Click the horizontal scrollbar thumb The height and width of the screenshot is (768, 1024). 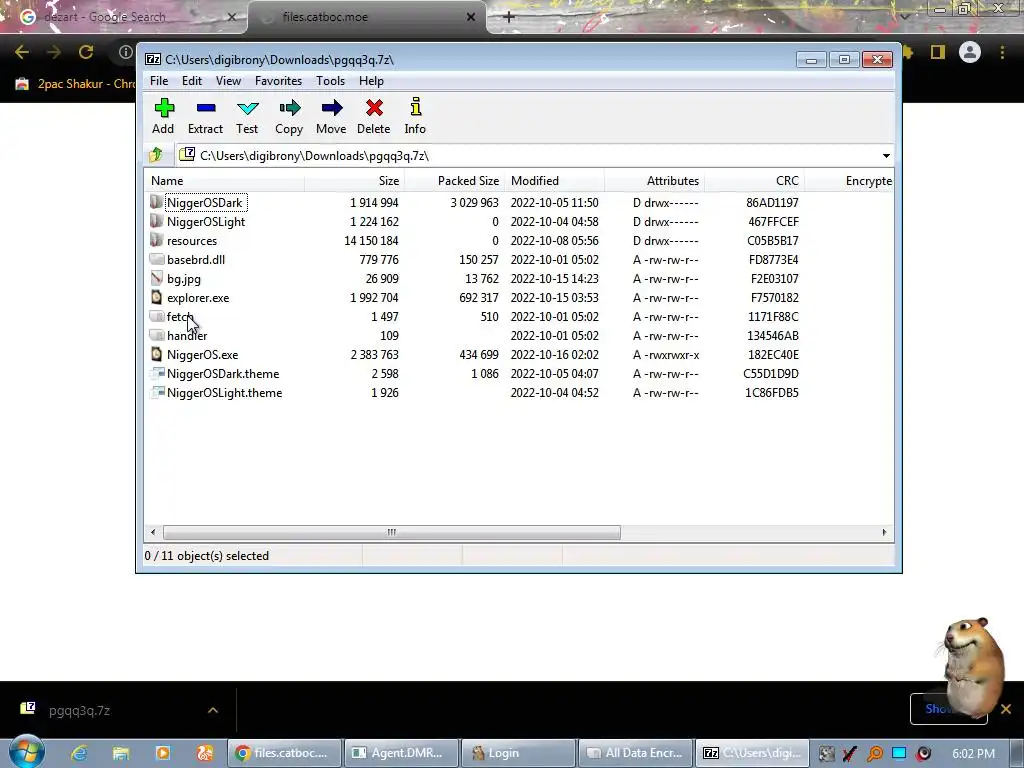click(392, 532)
